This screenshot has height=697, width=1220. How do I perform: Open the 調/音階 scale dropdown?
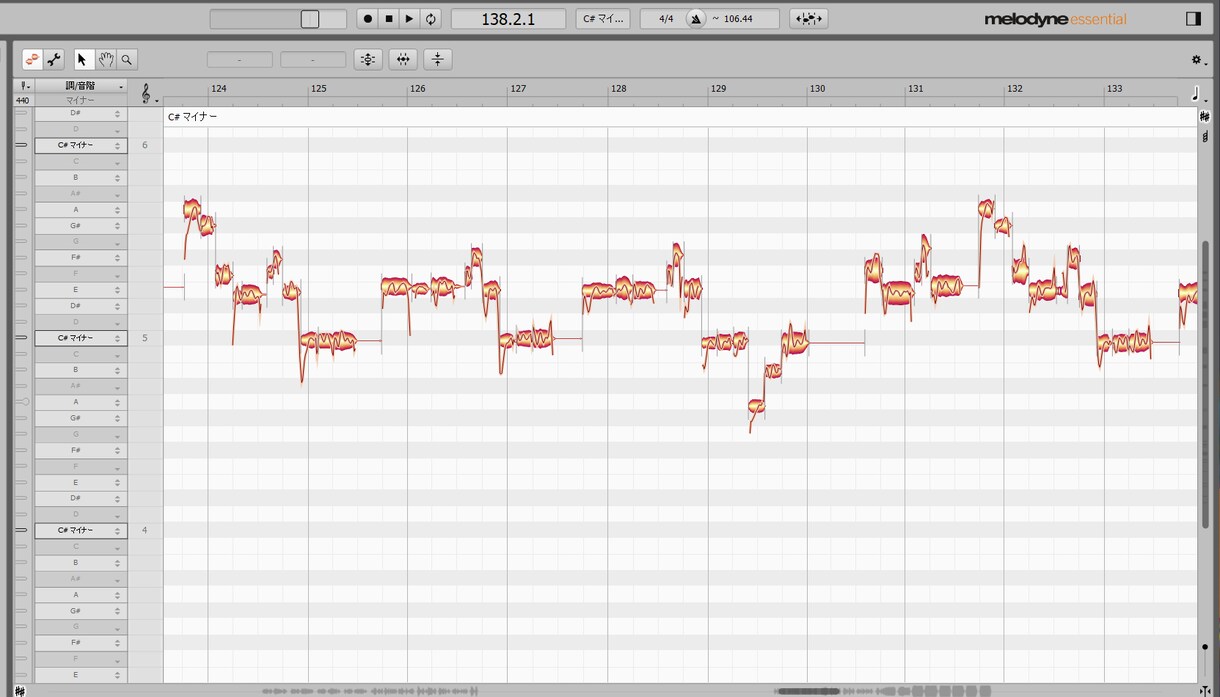pyautogui.click(x=81, y=87)
